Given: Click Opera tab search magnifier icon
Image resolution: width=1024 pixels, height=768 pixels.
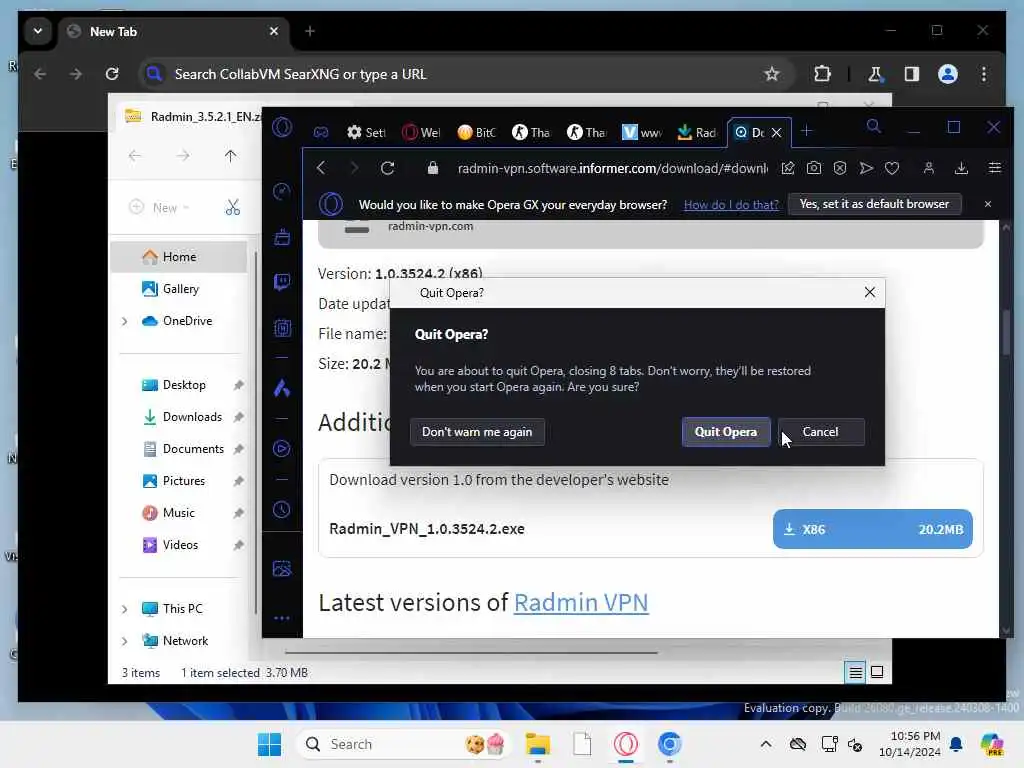Looking at the screenshot, I should click(x=874, y=127).
